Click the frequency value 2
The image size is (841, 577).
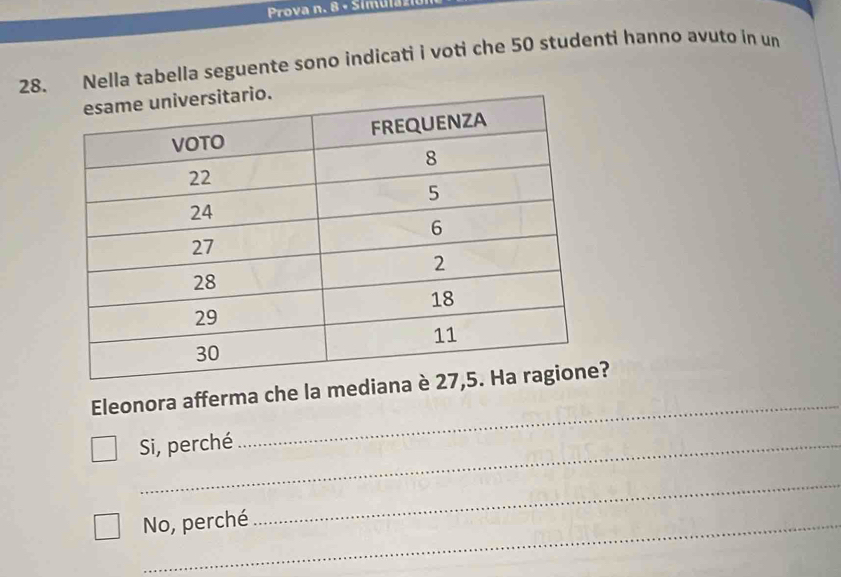point(439,264)
